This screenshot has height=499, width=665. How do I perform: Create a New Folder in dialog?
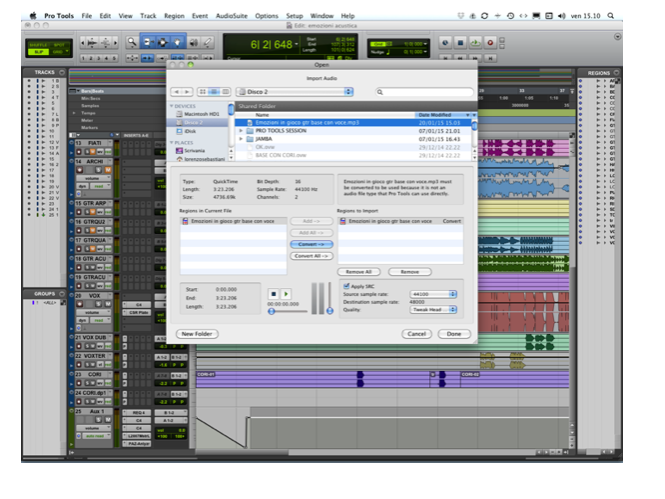(x=197, y=334)
